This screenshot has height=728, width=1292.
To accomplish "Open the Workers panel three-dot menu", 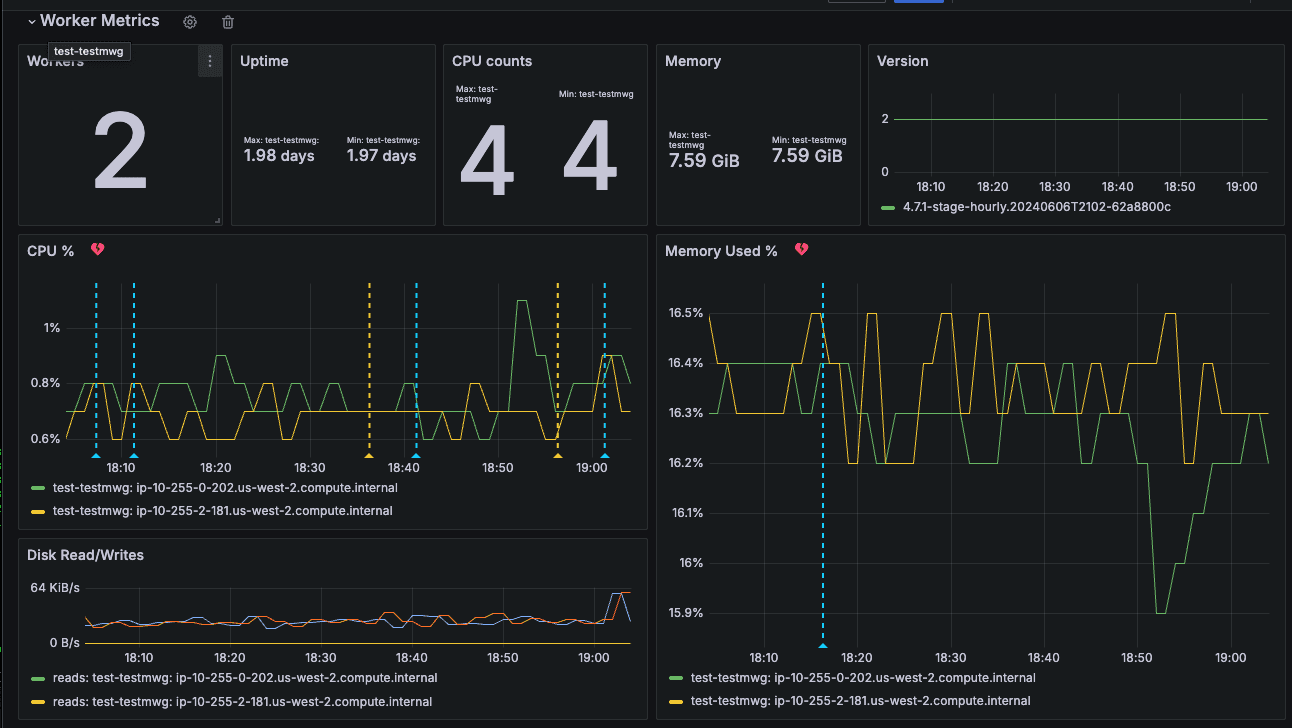I will click(209, 61).
